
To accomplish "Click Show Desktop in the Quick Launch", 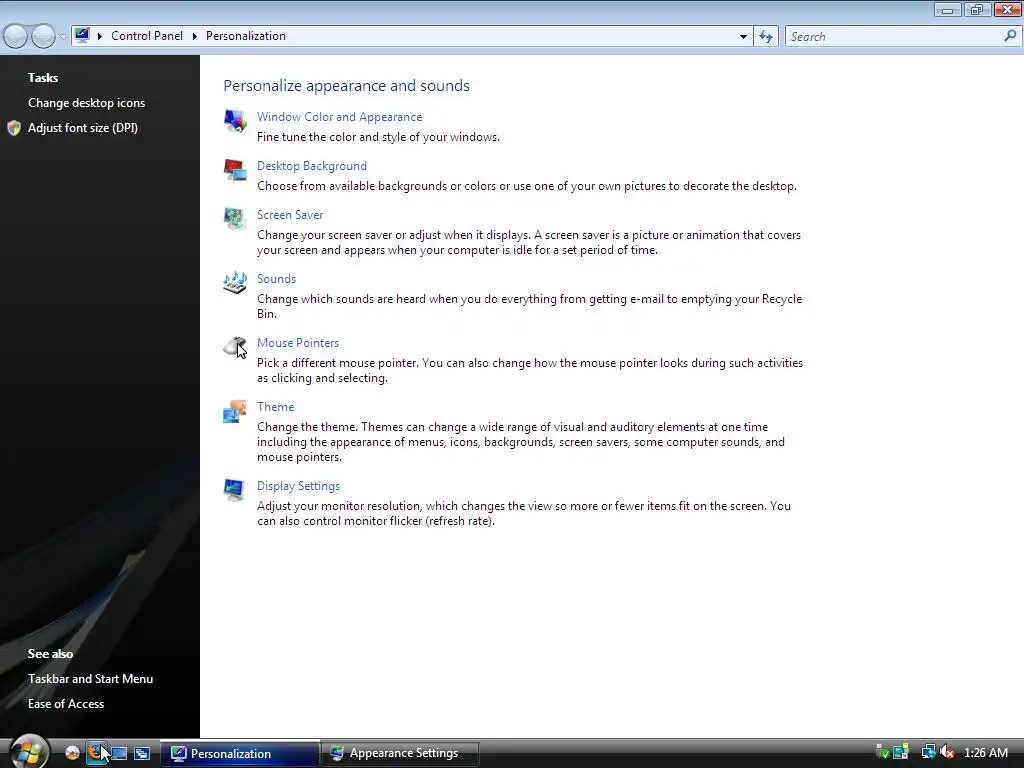I will (119, 753).
